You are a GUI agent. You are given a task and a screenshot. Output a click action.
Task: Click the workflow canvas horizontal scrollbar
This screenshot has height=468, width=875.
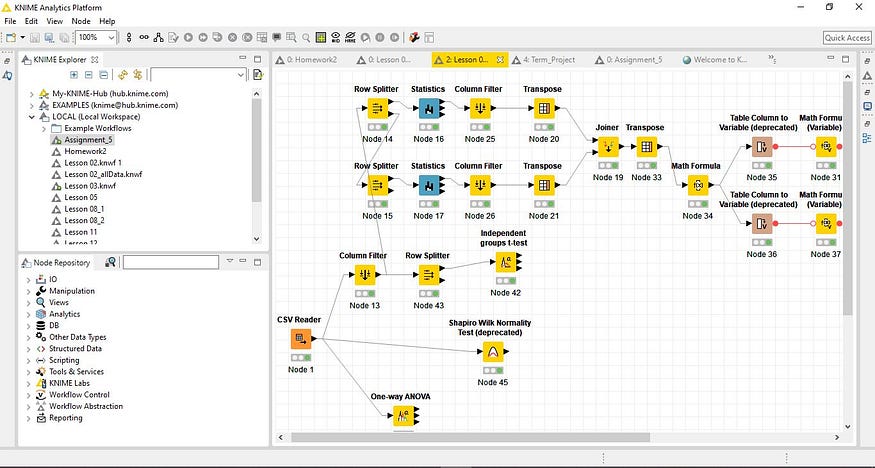click(470, 437)
